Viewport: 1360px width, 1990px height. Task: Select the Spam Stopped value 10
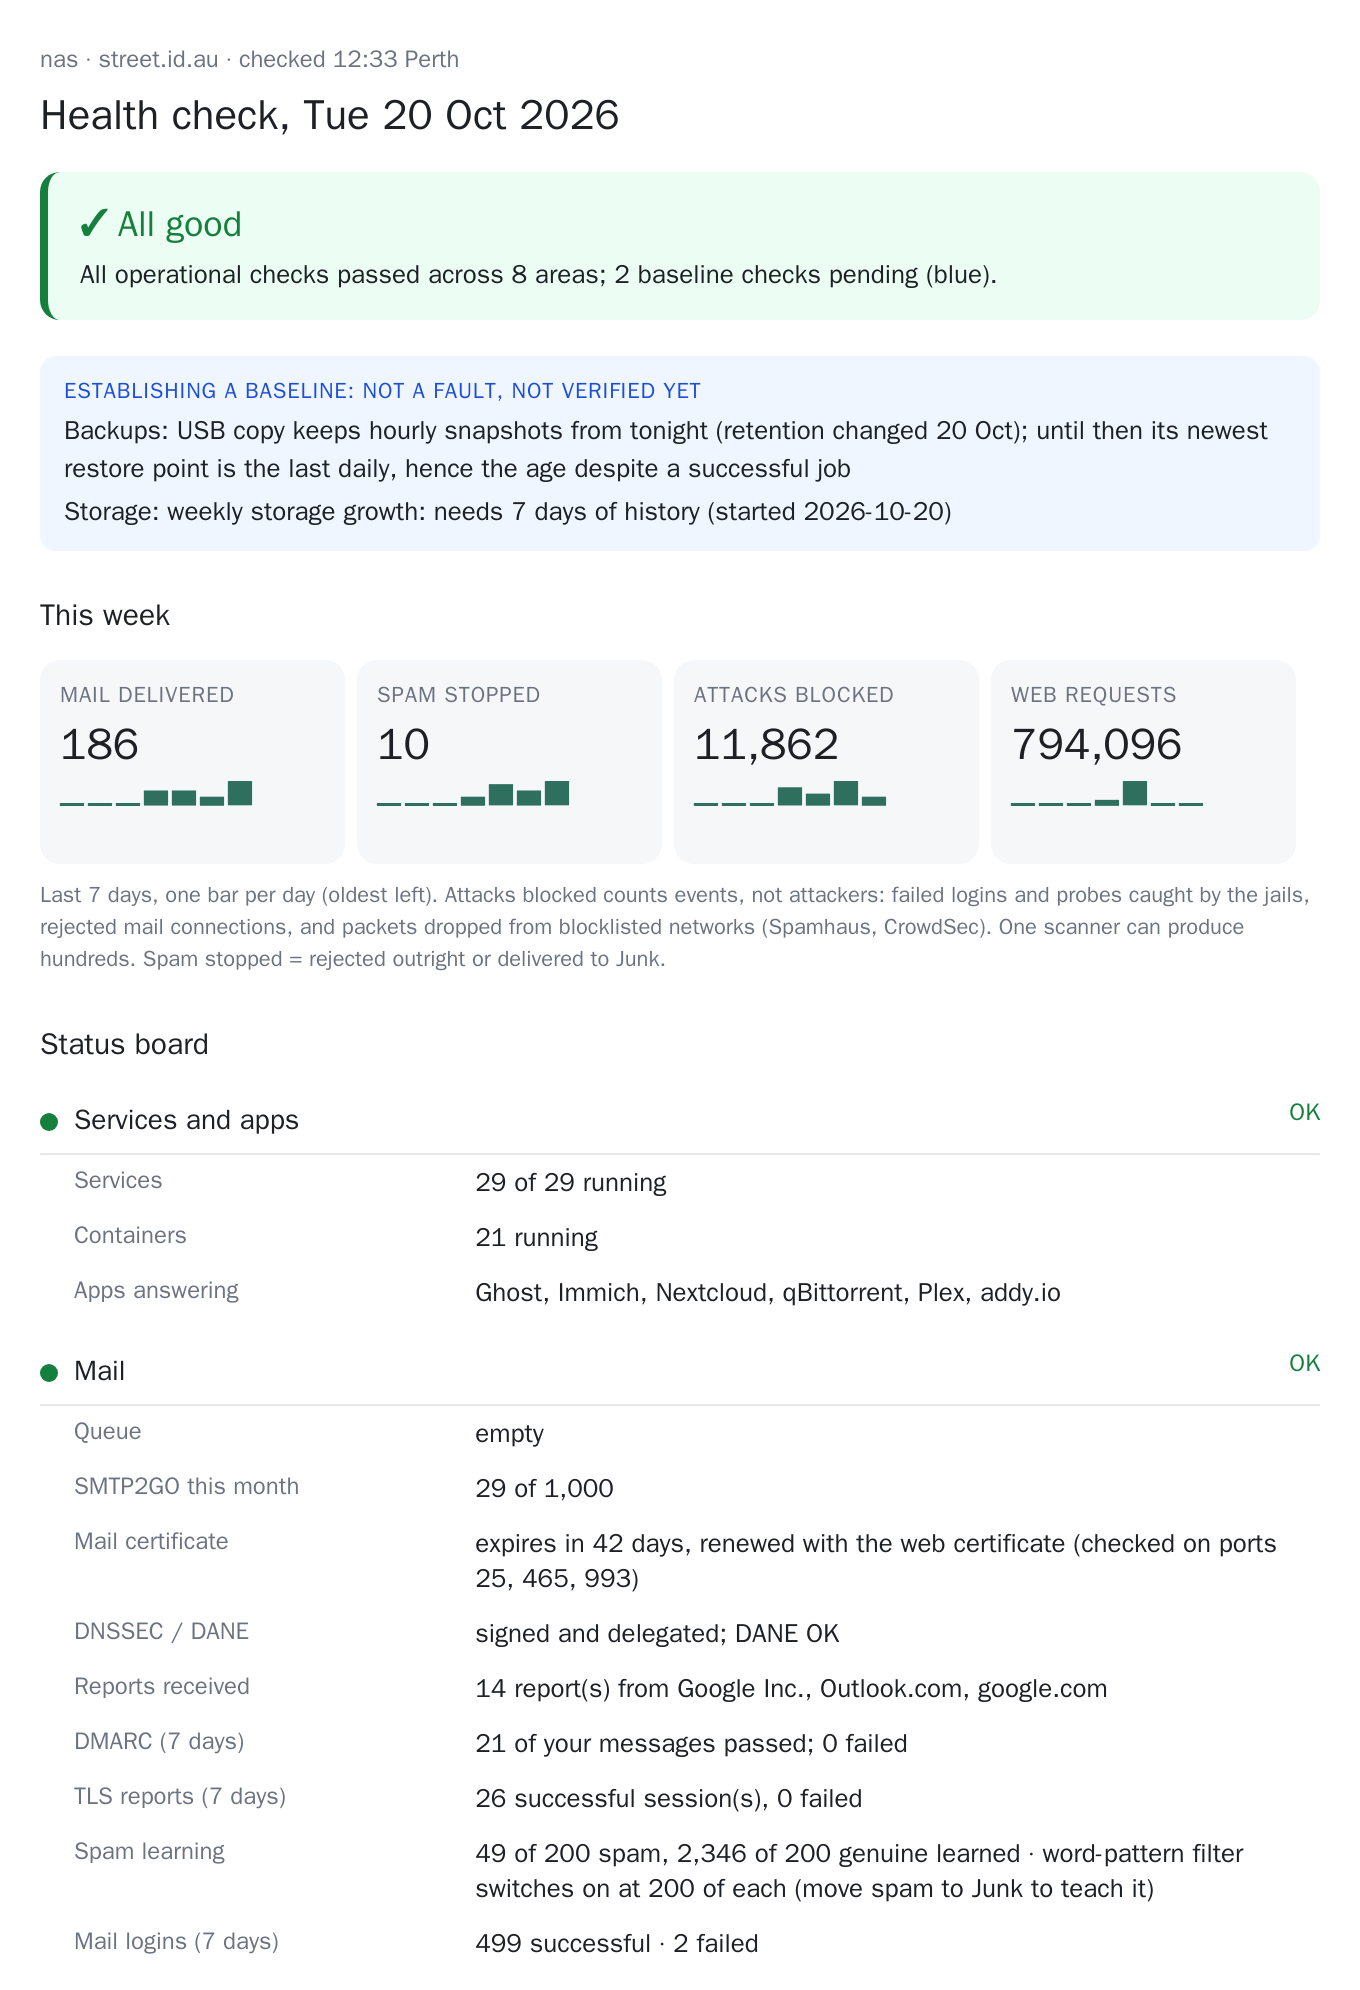tap(403, 744)
